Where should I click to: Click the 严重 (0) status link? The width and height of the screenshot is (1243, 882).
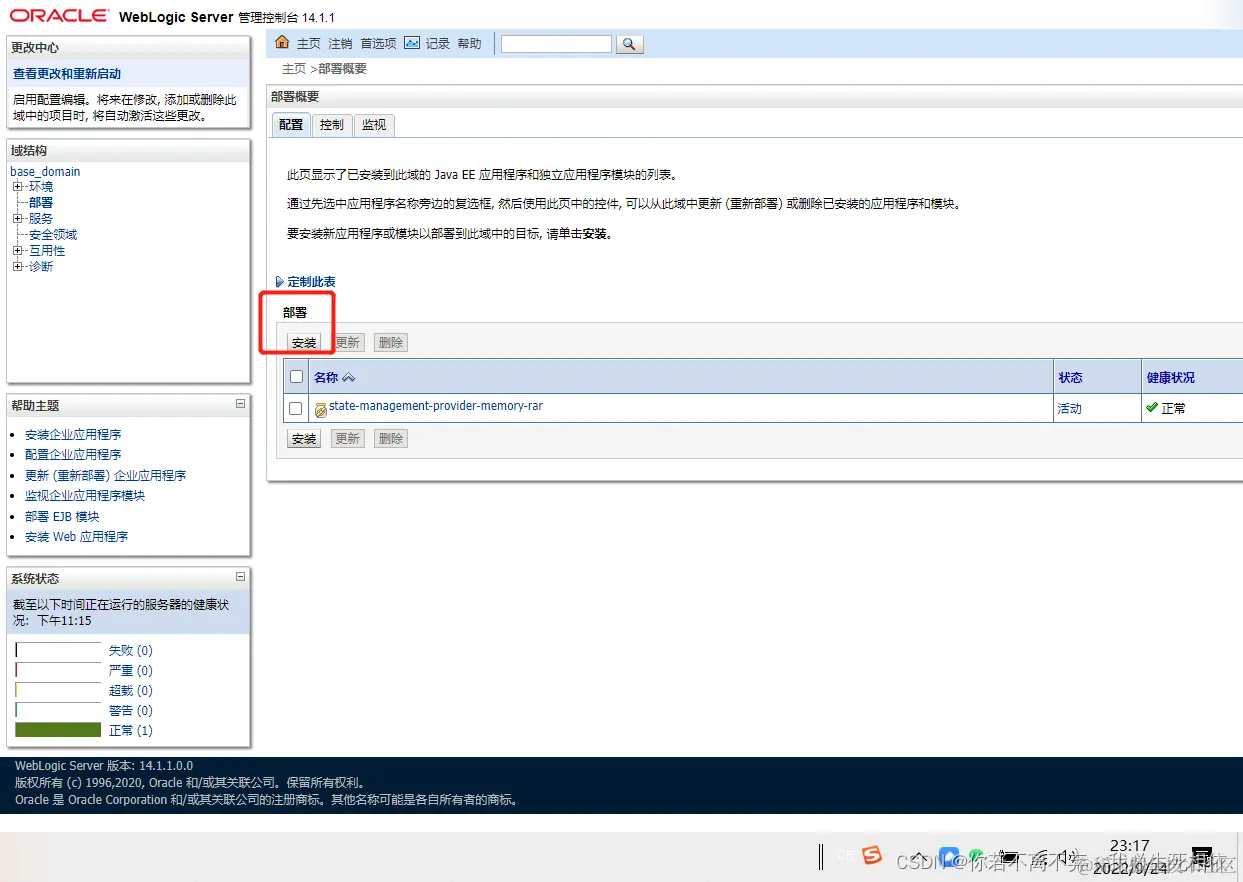131,671
